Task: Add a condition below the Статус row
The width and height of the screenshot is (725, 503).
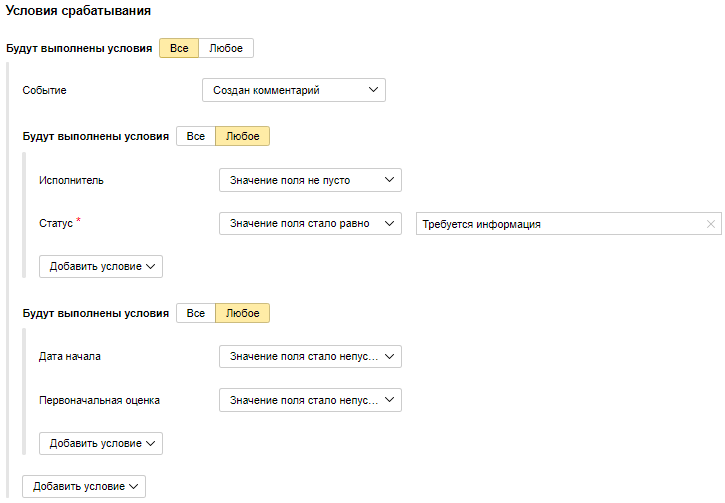Action: point(101,266)
